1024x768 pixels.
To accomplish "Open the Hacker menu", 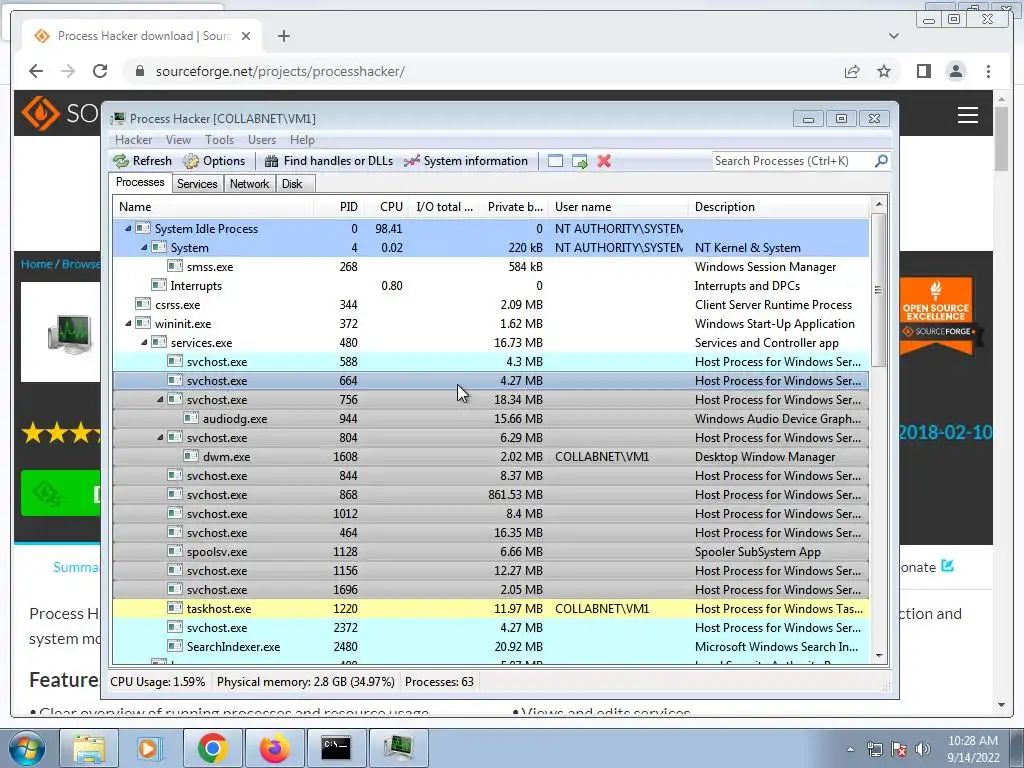I will [x=133, y=140].
